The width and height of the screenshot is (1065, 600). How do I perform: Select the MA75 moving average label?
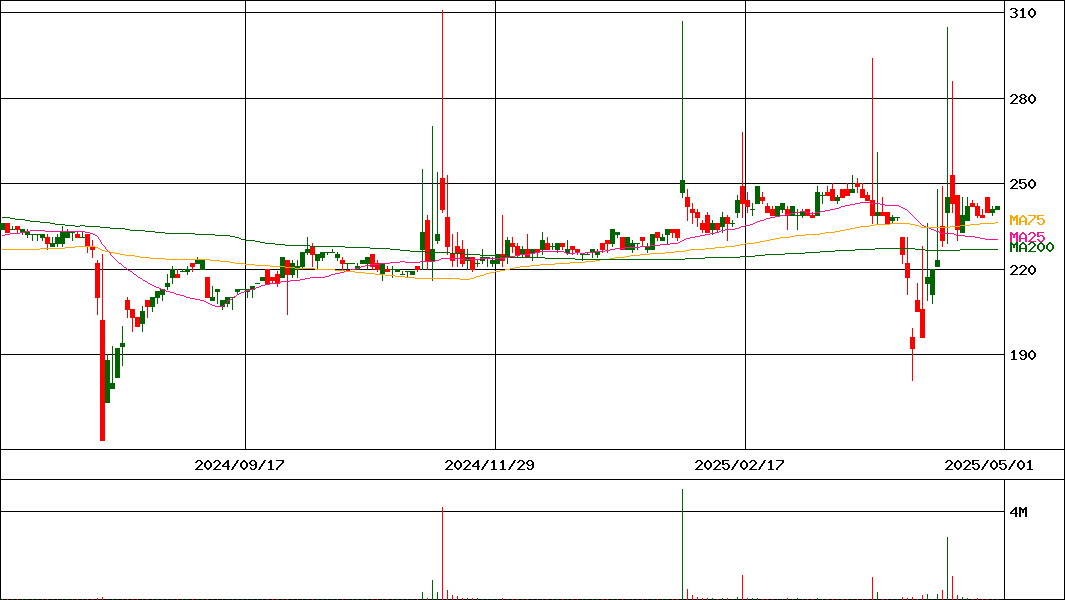click(1027, 220)
